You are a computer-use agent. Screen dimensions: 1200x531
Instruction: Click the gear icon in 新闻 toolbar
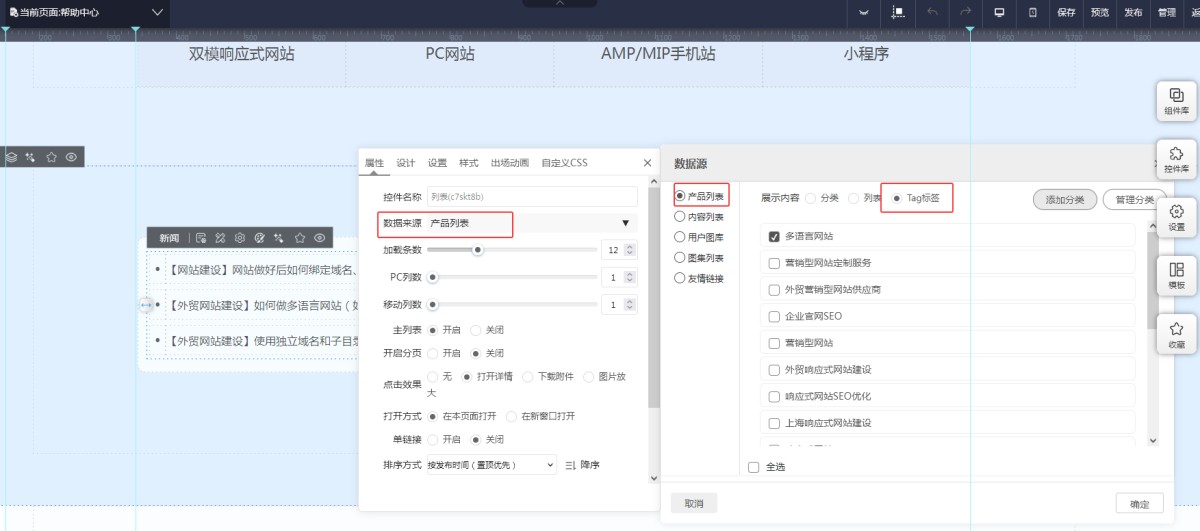click(x=240, y=238)
